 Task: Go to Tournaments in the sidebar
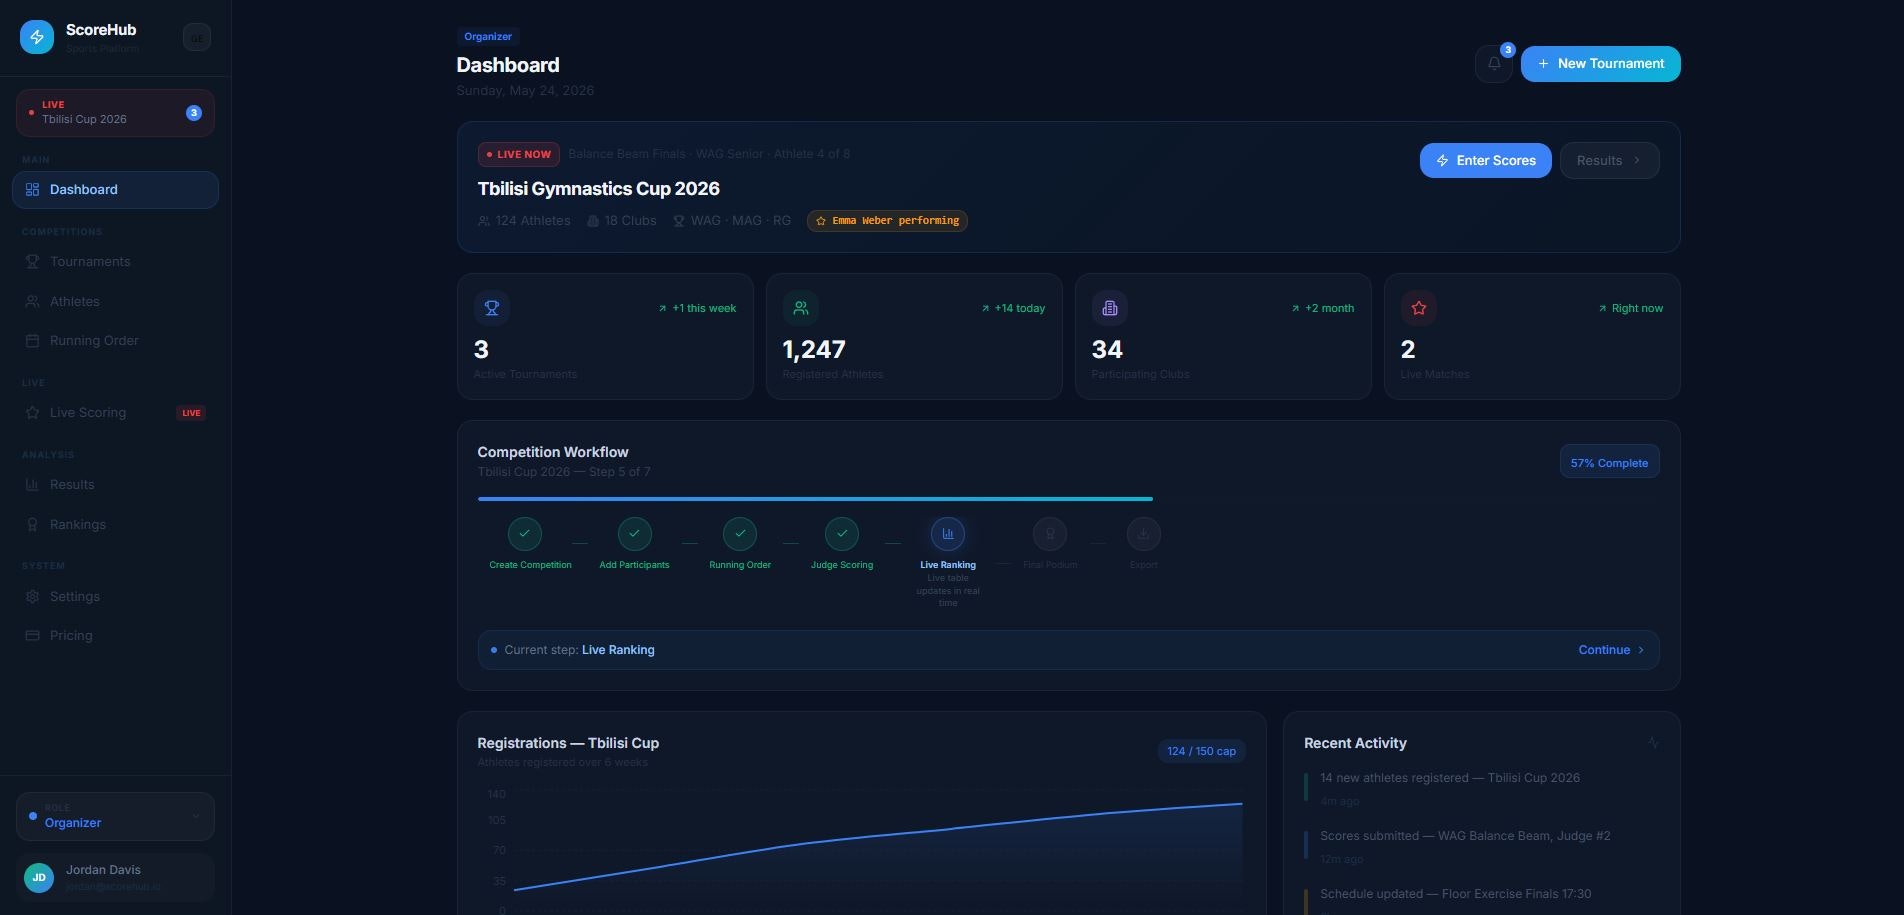[x=115, y=262]
